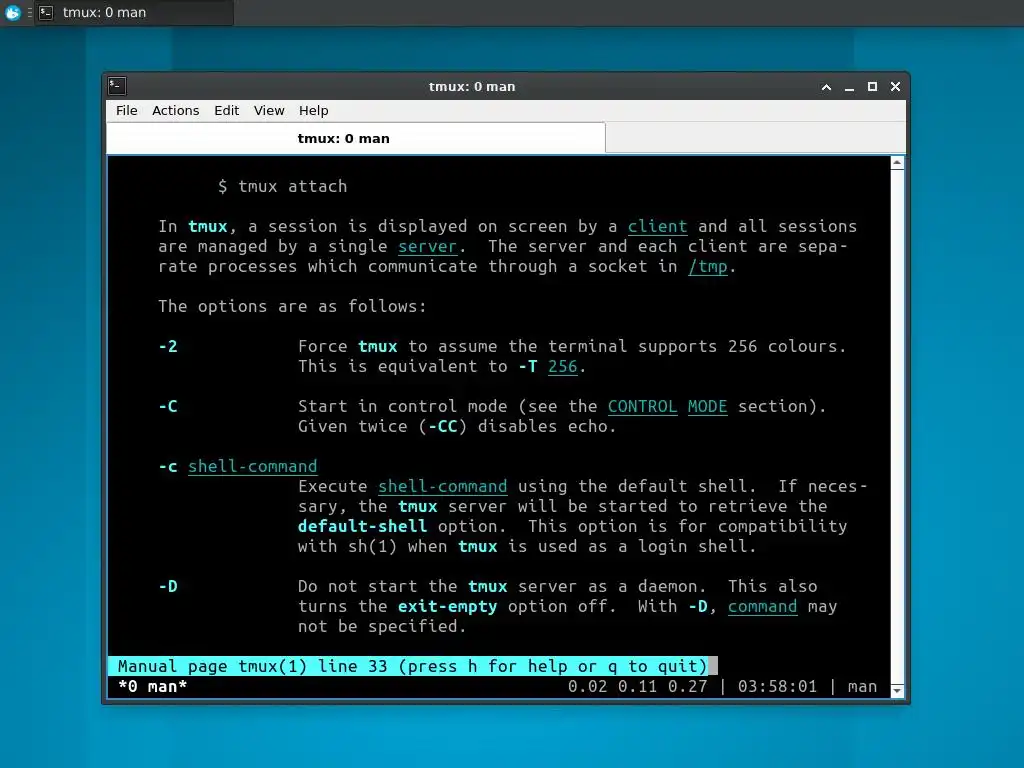Click the terminal icon in taskbar button
This screenshot has height=768, width=1024.
point(46,12)
